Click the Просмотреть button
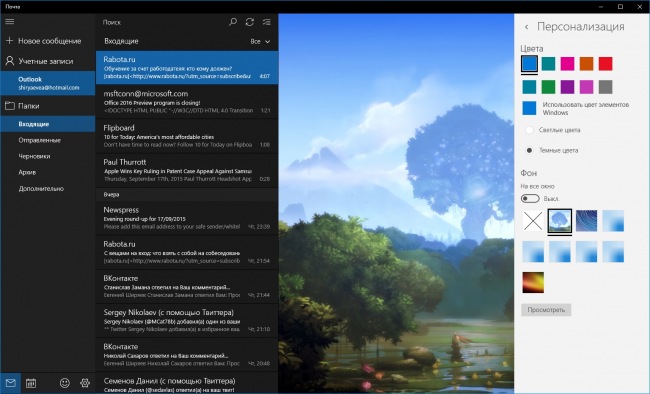 (546, 310)
